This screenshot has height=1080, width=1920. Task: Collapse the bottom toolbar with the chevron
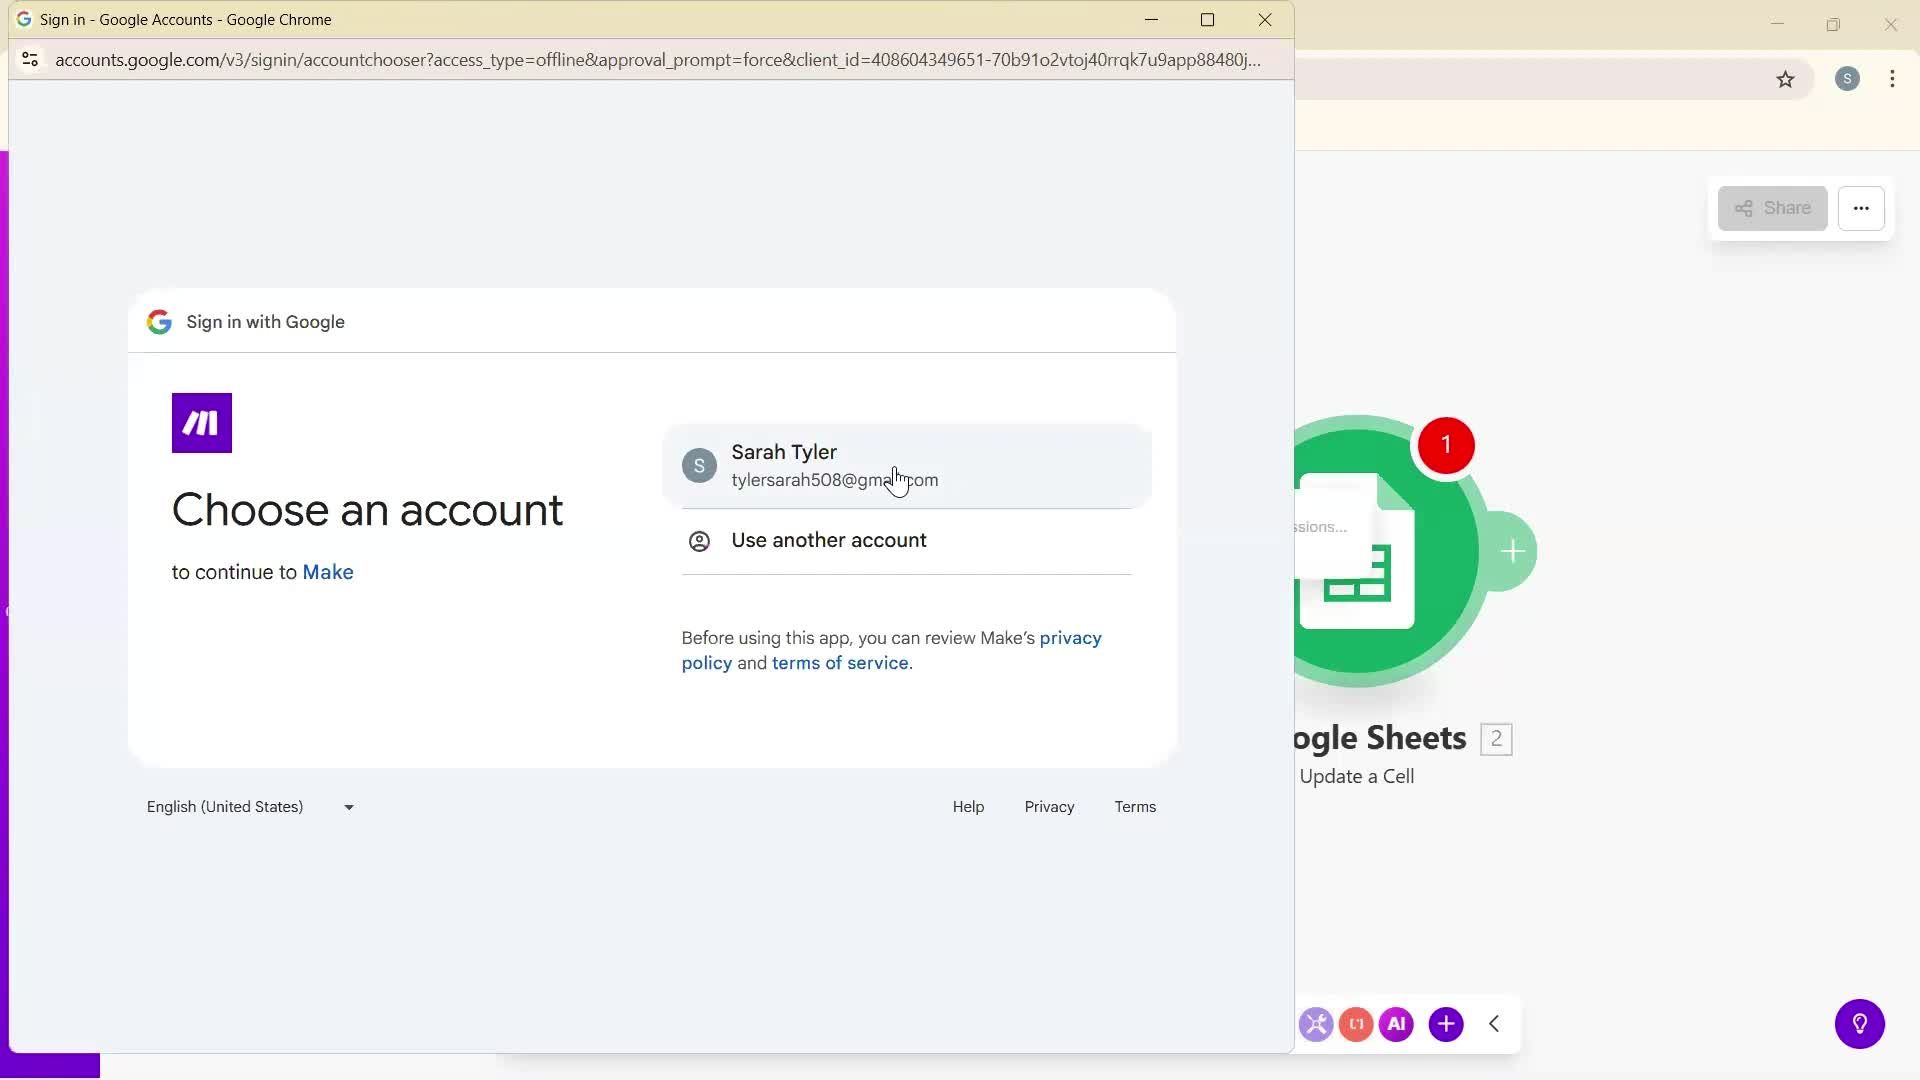tap(1494, 1023)
